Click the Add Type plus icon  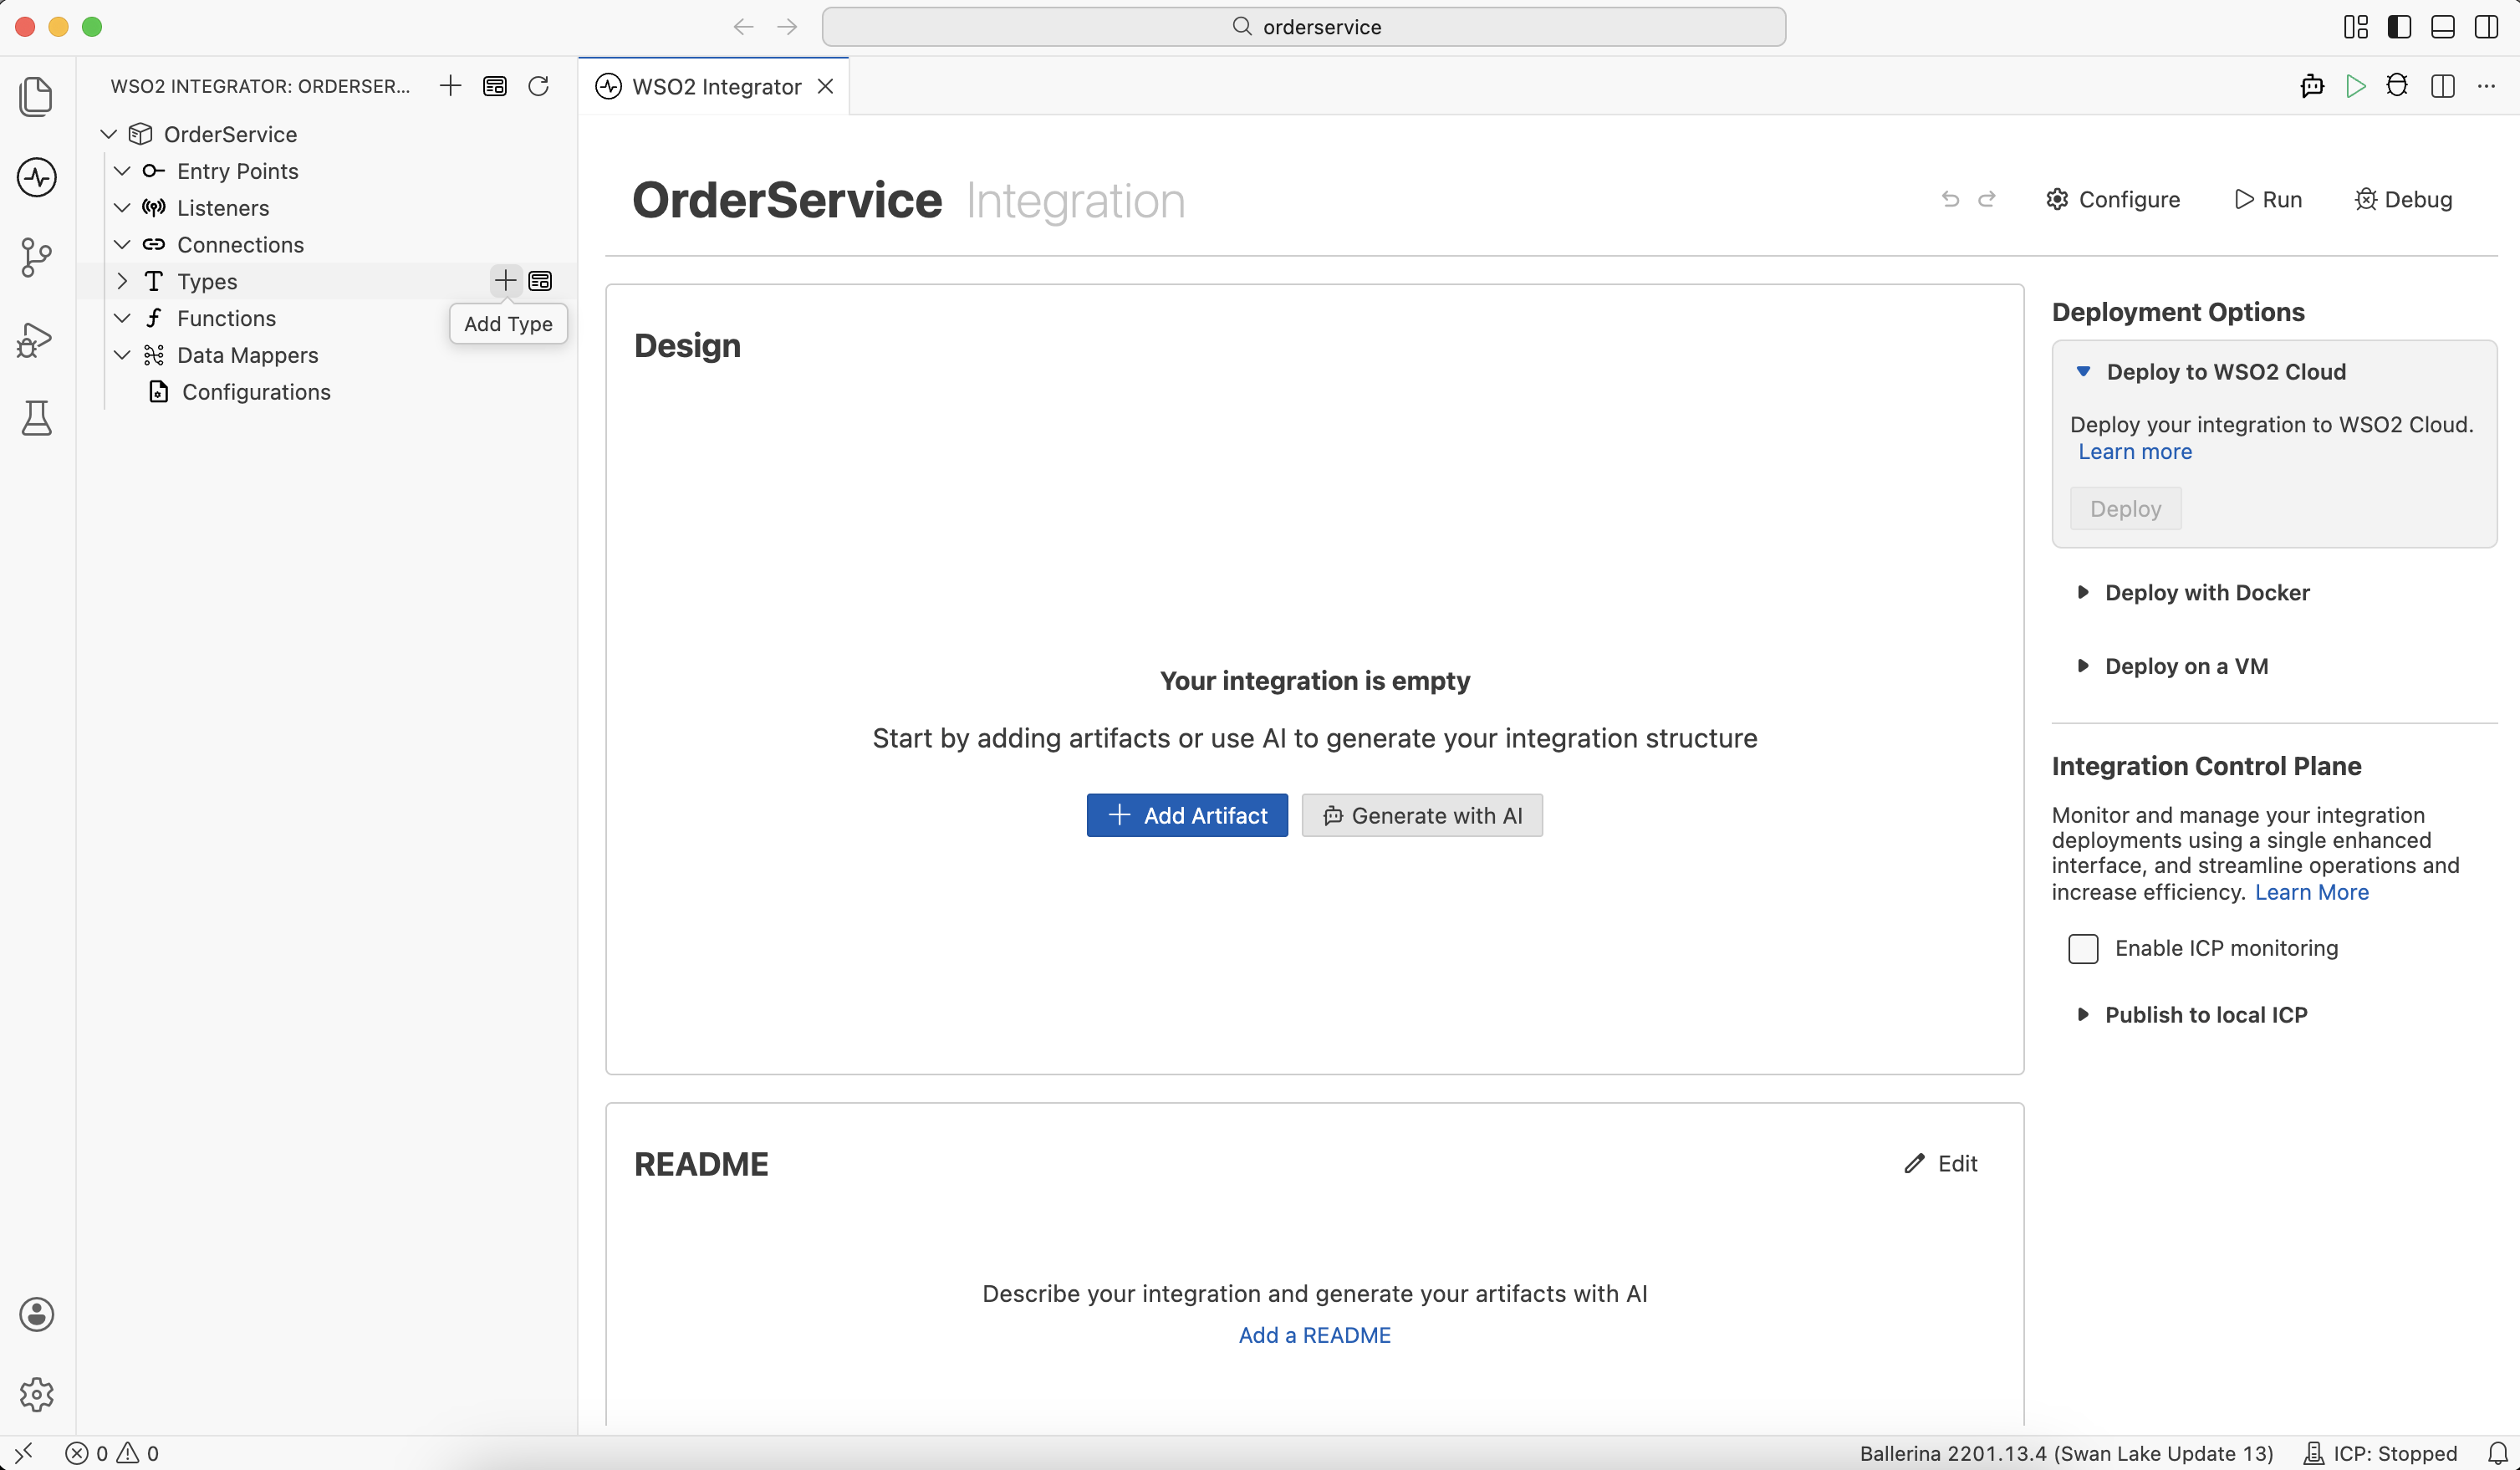point(506,281)
